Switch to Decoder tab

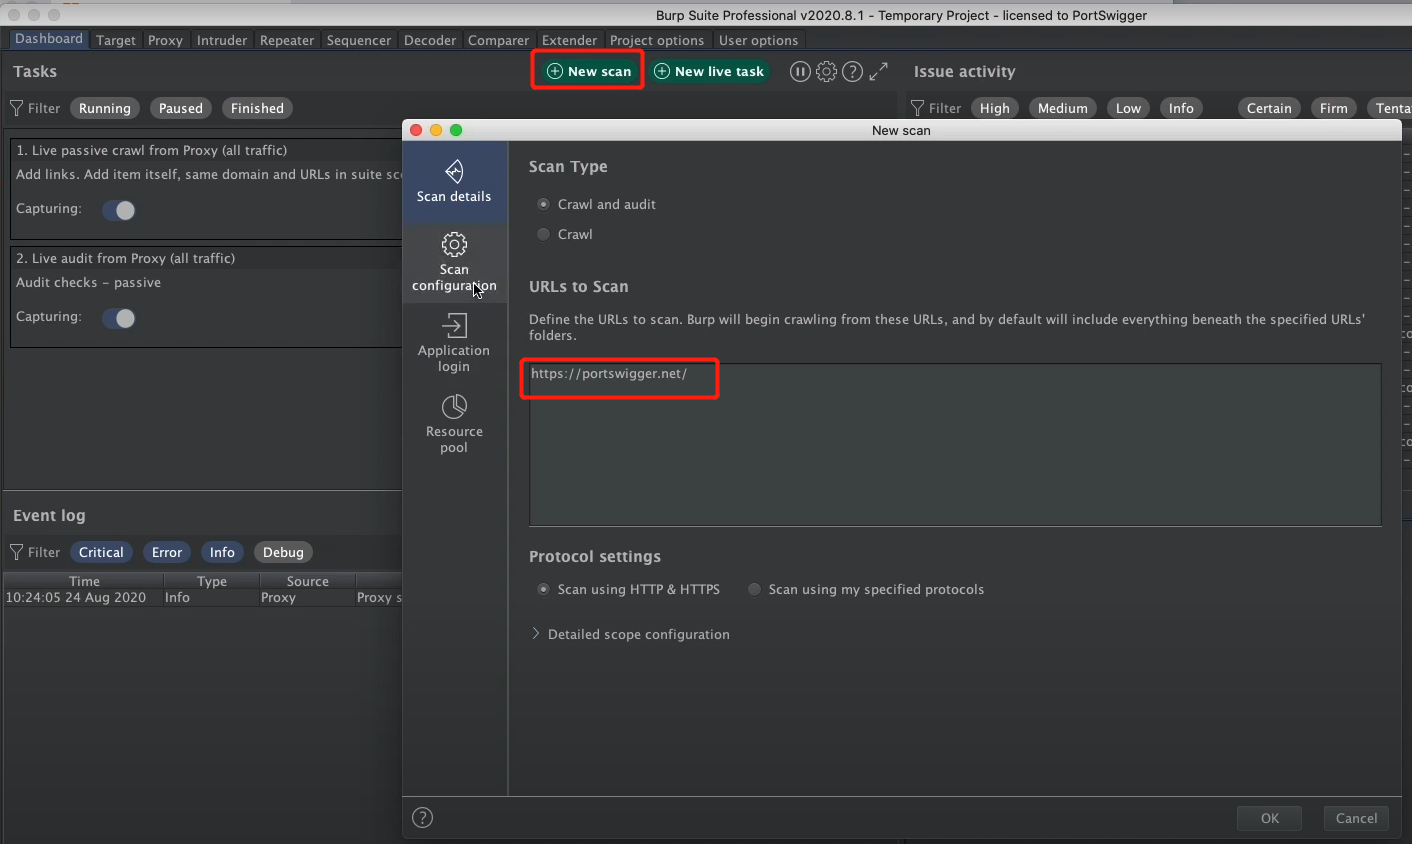point(430,40)
